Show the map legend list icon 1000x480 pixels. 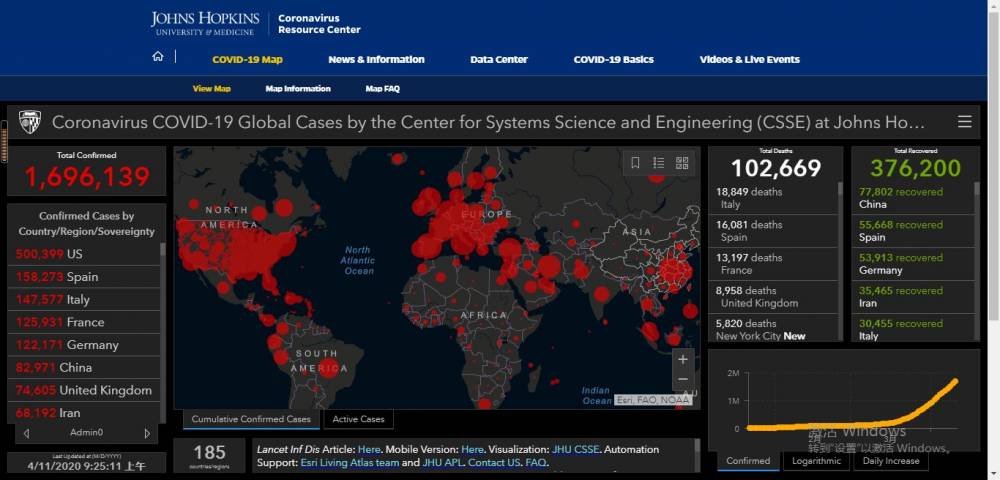pos(659,163)
